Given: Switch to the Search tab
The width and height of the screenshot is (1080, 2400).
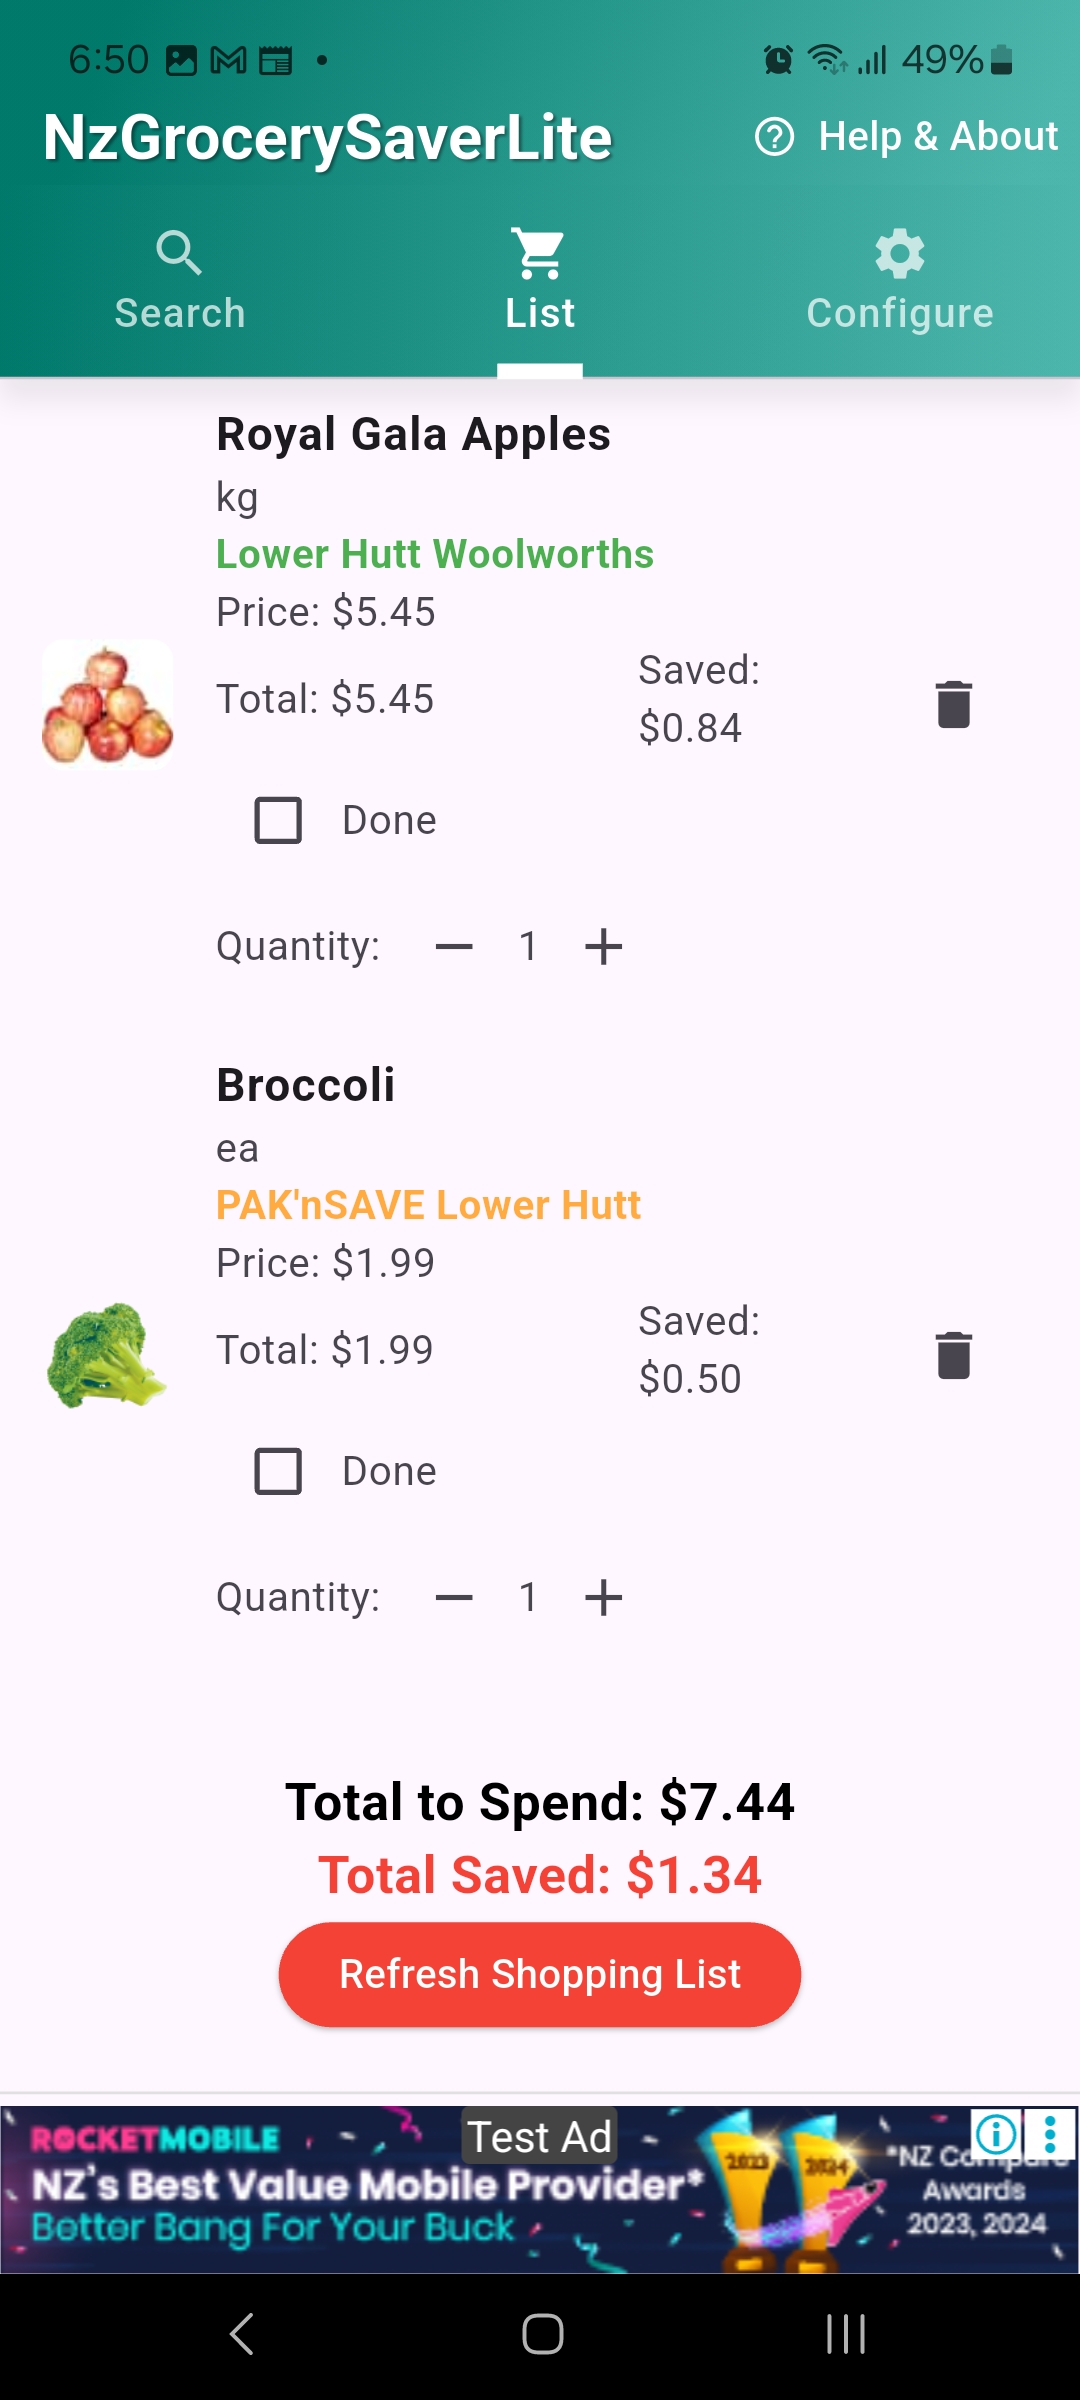Looking at the screenshot, I should point(180,281).
